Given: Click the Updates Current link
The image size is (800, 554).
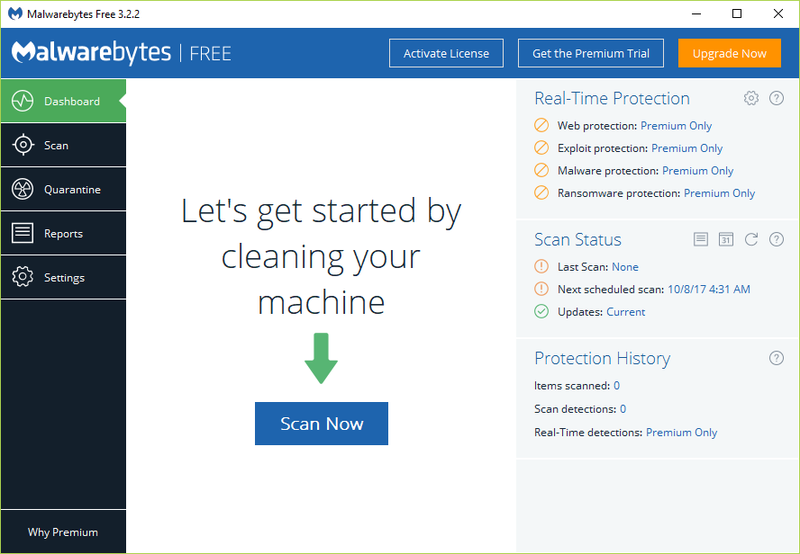Looking at the screenshot, I should [626, 312].
